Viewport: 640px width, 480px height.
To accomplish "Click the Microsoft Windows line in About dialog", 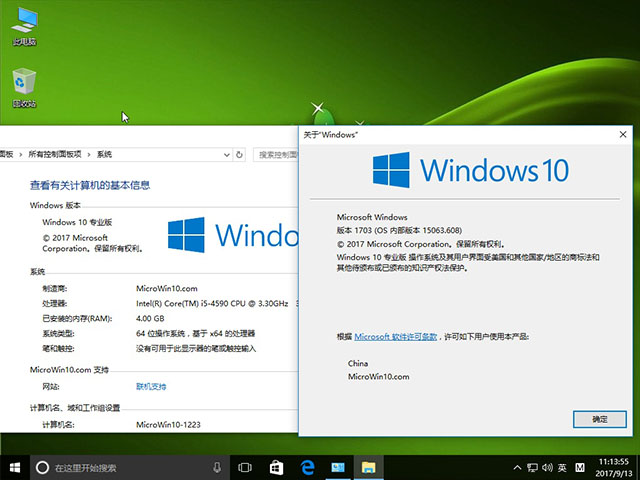I will coord(372,217).
